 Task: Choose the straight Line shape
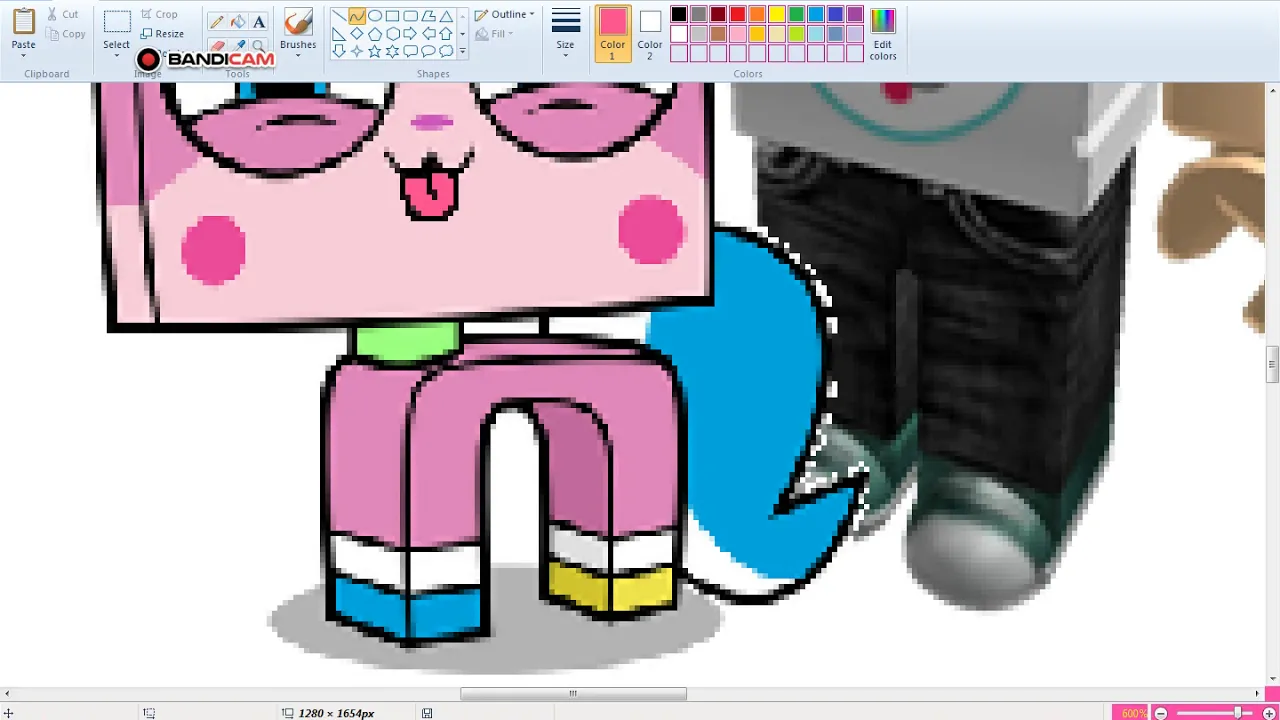pos(339,16)
